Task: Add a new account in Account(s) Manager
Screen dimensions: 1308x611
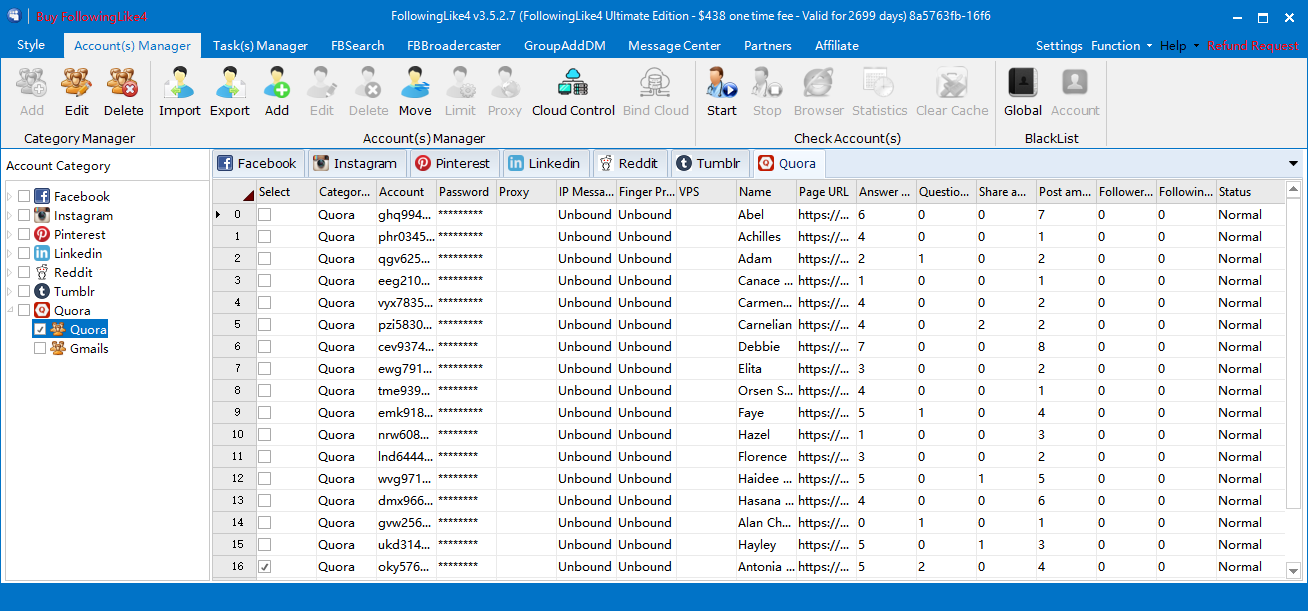Action: [x=277, y=92]
